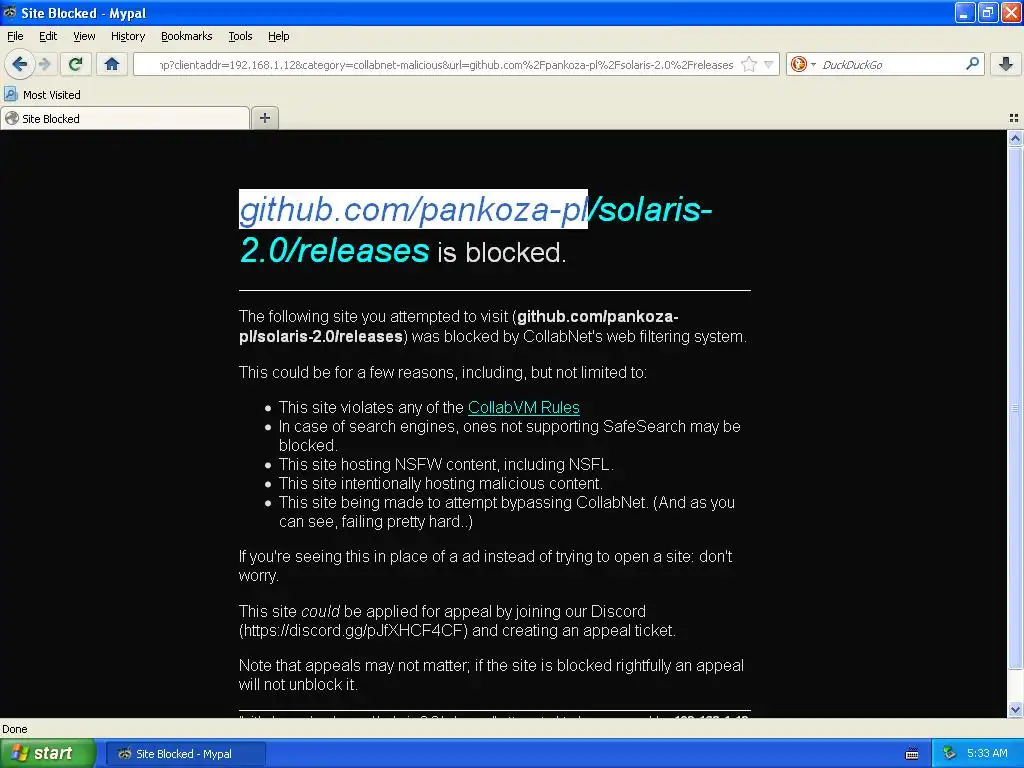Close the Mypal window
Viewport: 1024px width, 768px height.
tap(1011, 12)
